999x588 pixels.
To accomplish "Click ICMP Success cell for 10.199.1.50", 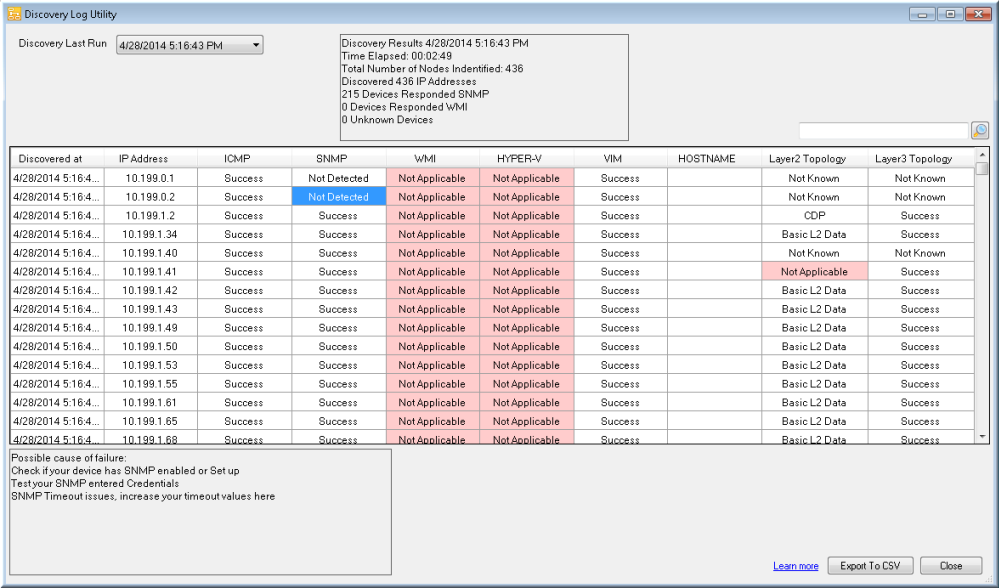I will [x=245, y=347].
